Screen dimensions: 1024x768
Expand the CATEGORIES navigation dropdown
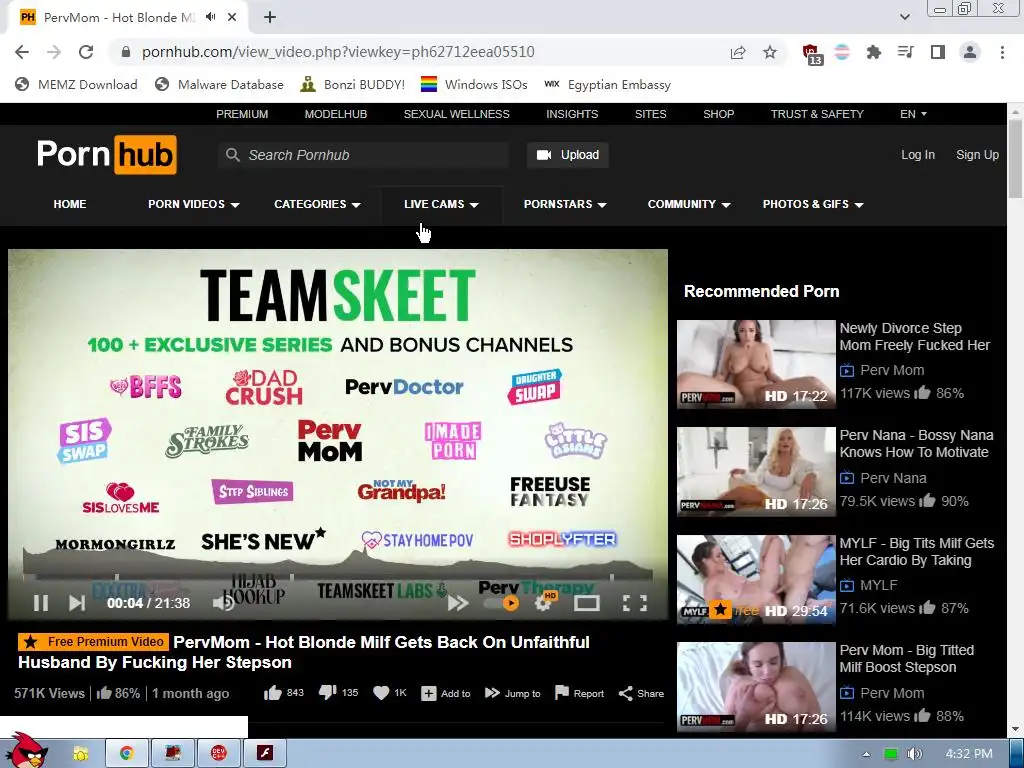(317, 204)
